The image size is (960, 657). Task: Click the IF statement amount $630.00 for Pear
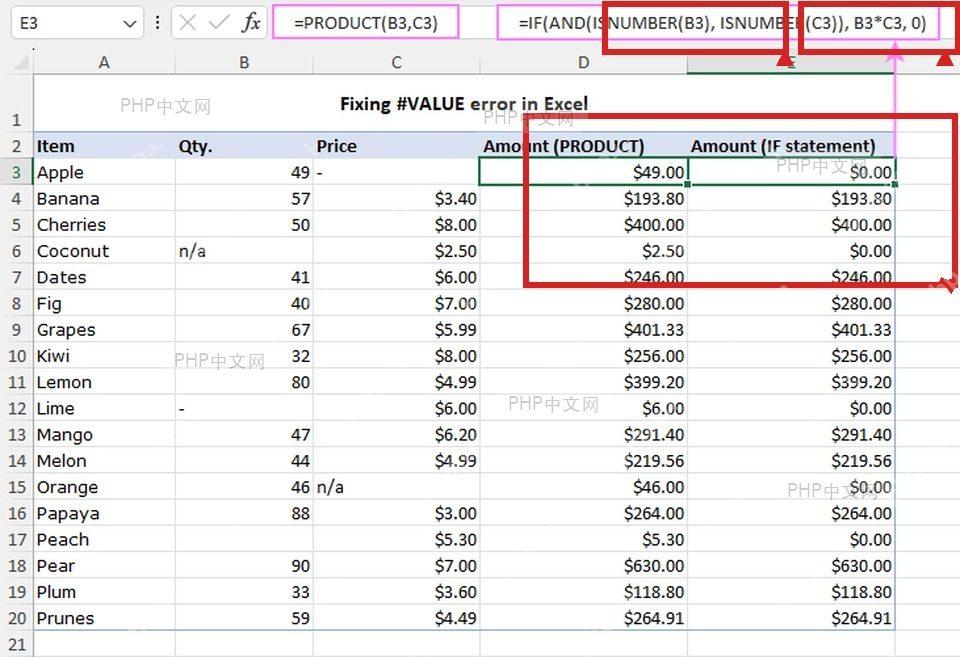(x=791, y=566)
